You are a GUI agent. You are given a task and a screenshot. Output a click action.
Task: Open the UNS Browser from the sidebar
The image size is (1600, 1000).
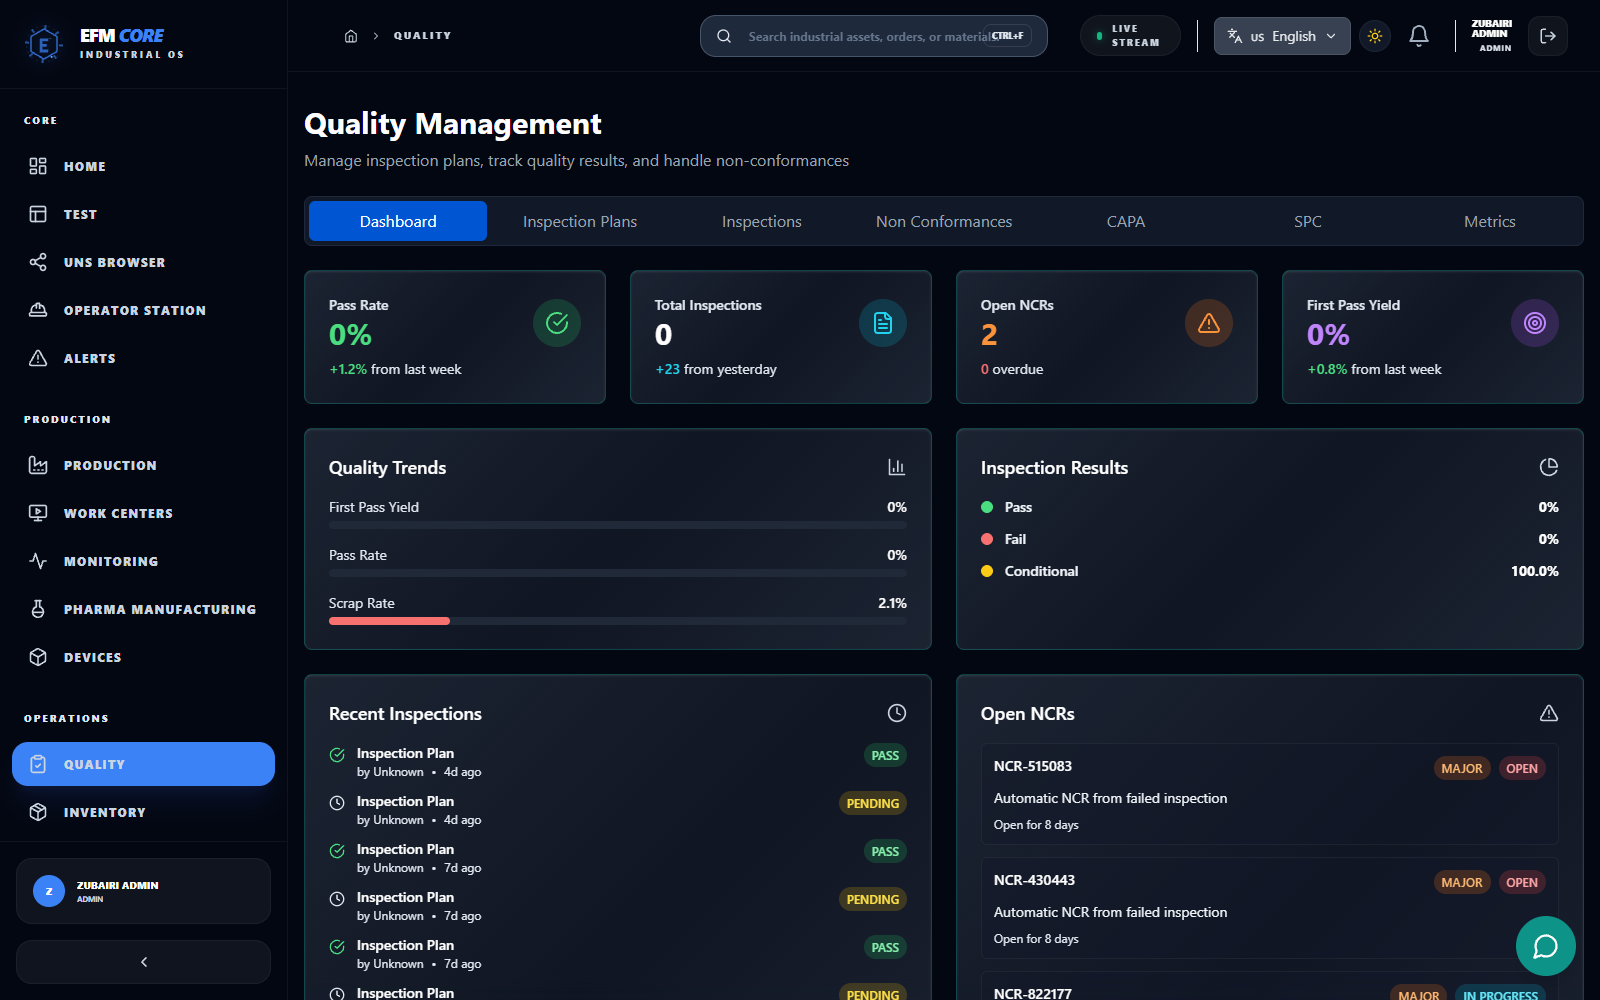click(113, 262)
